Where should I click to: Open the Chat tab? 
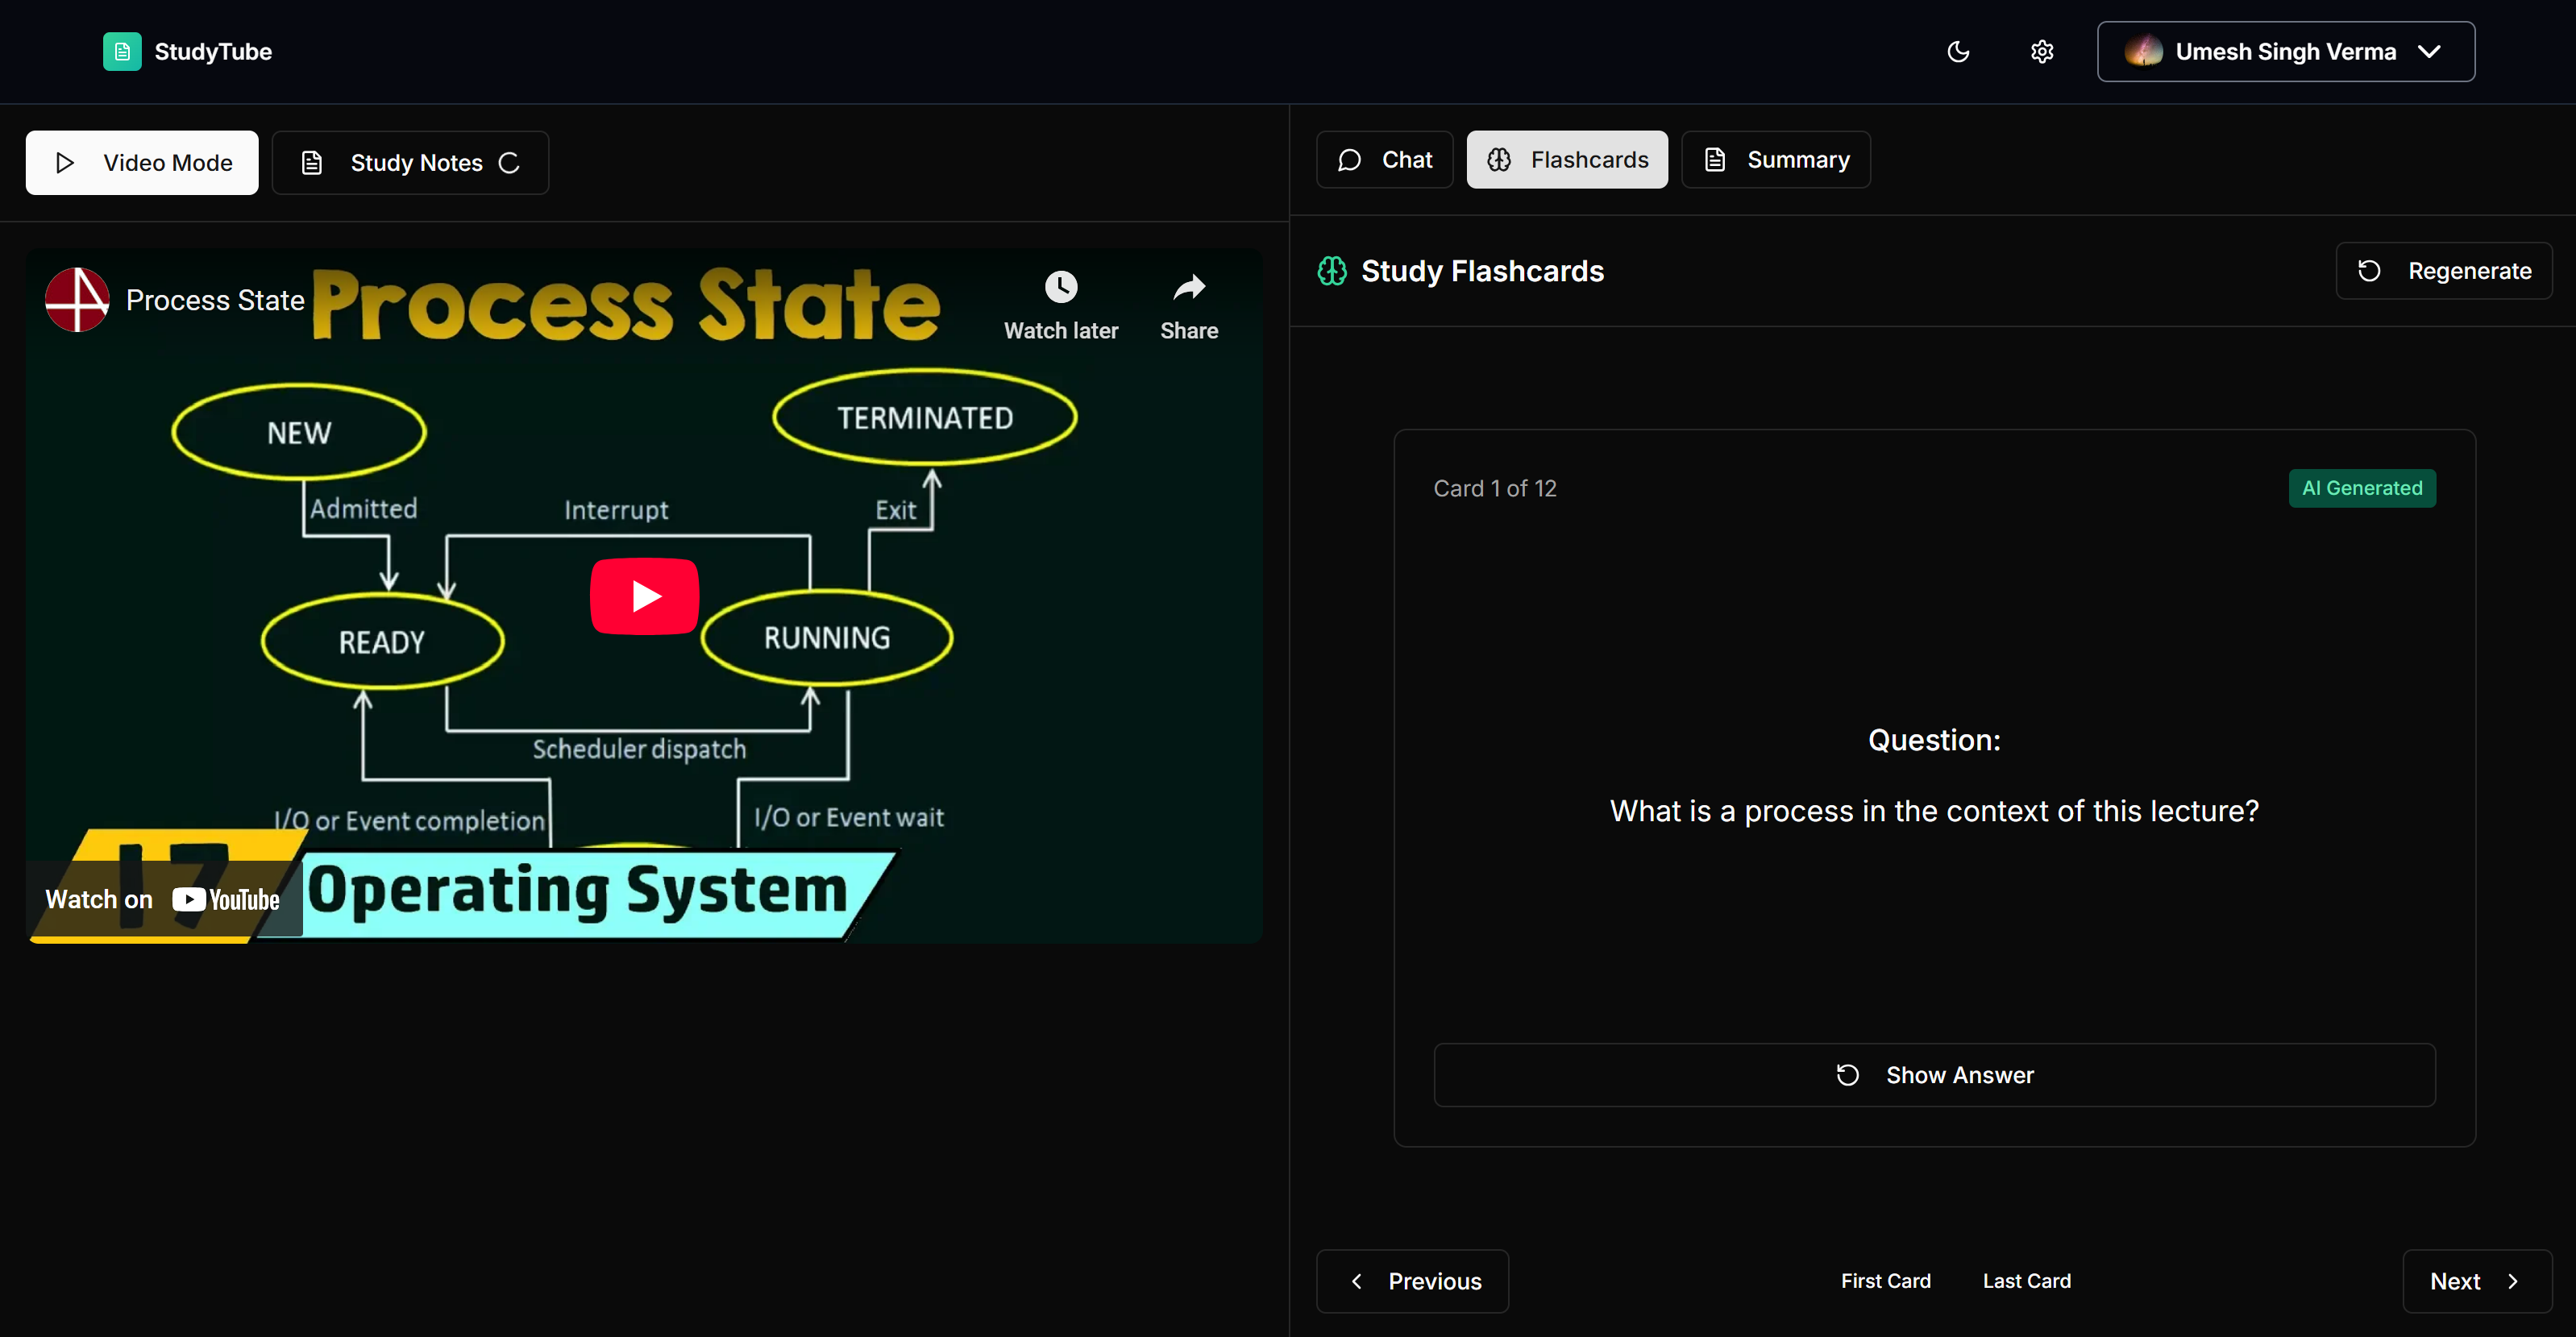[1384, 160]
